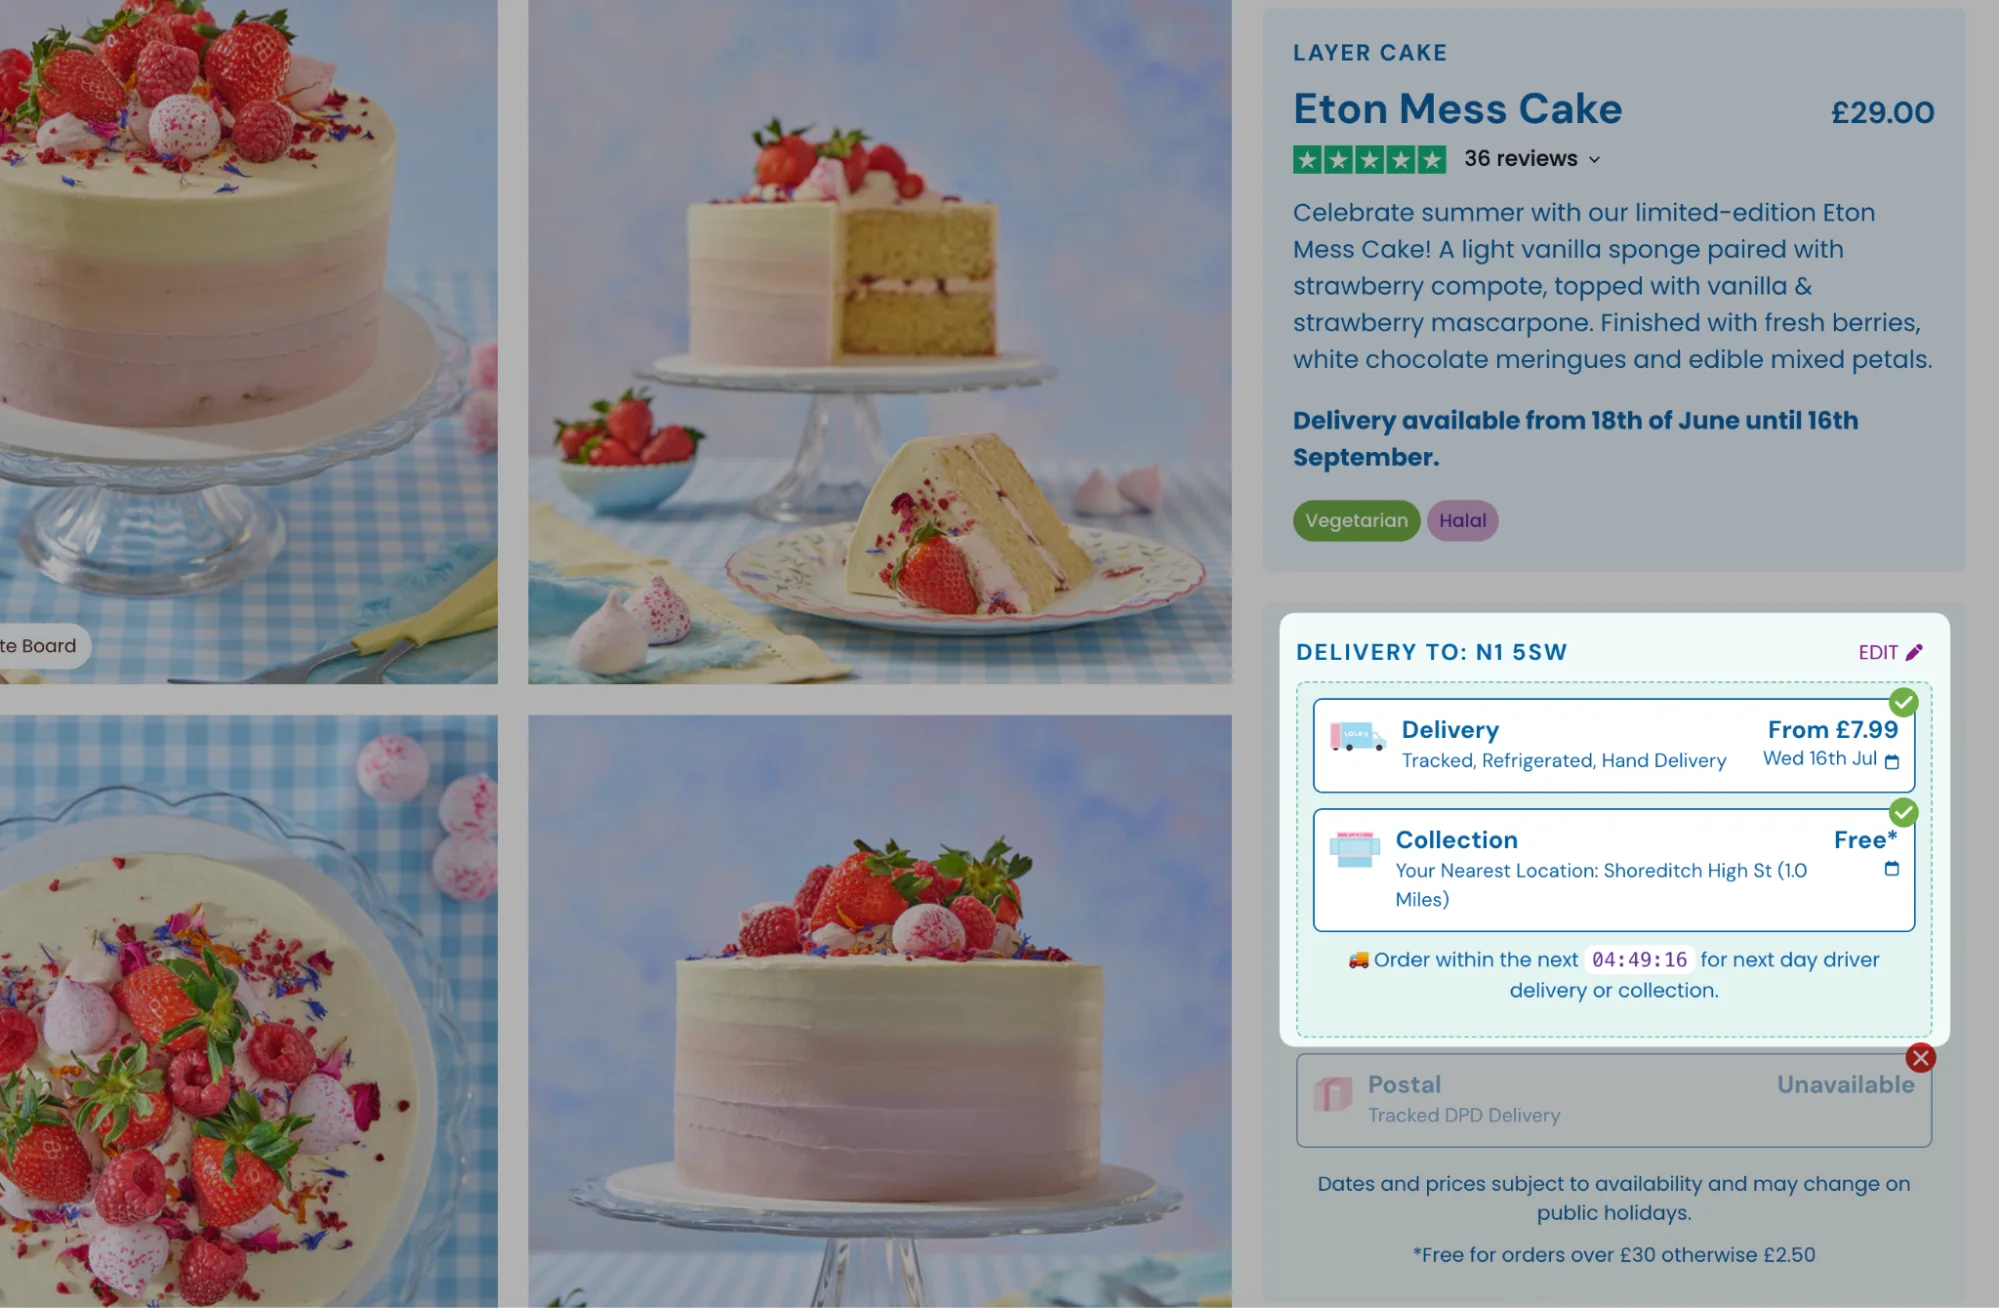This screenshot has width=1999, height=1308.
Task: Click the green Trustpilot star rating
Action: point(1369,159)
